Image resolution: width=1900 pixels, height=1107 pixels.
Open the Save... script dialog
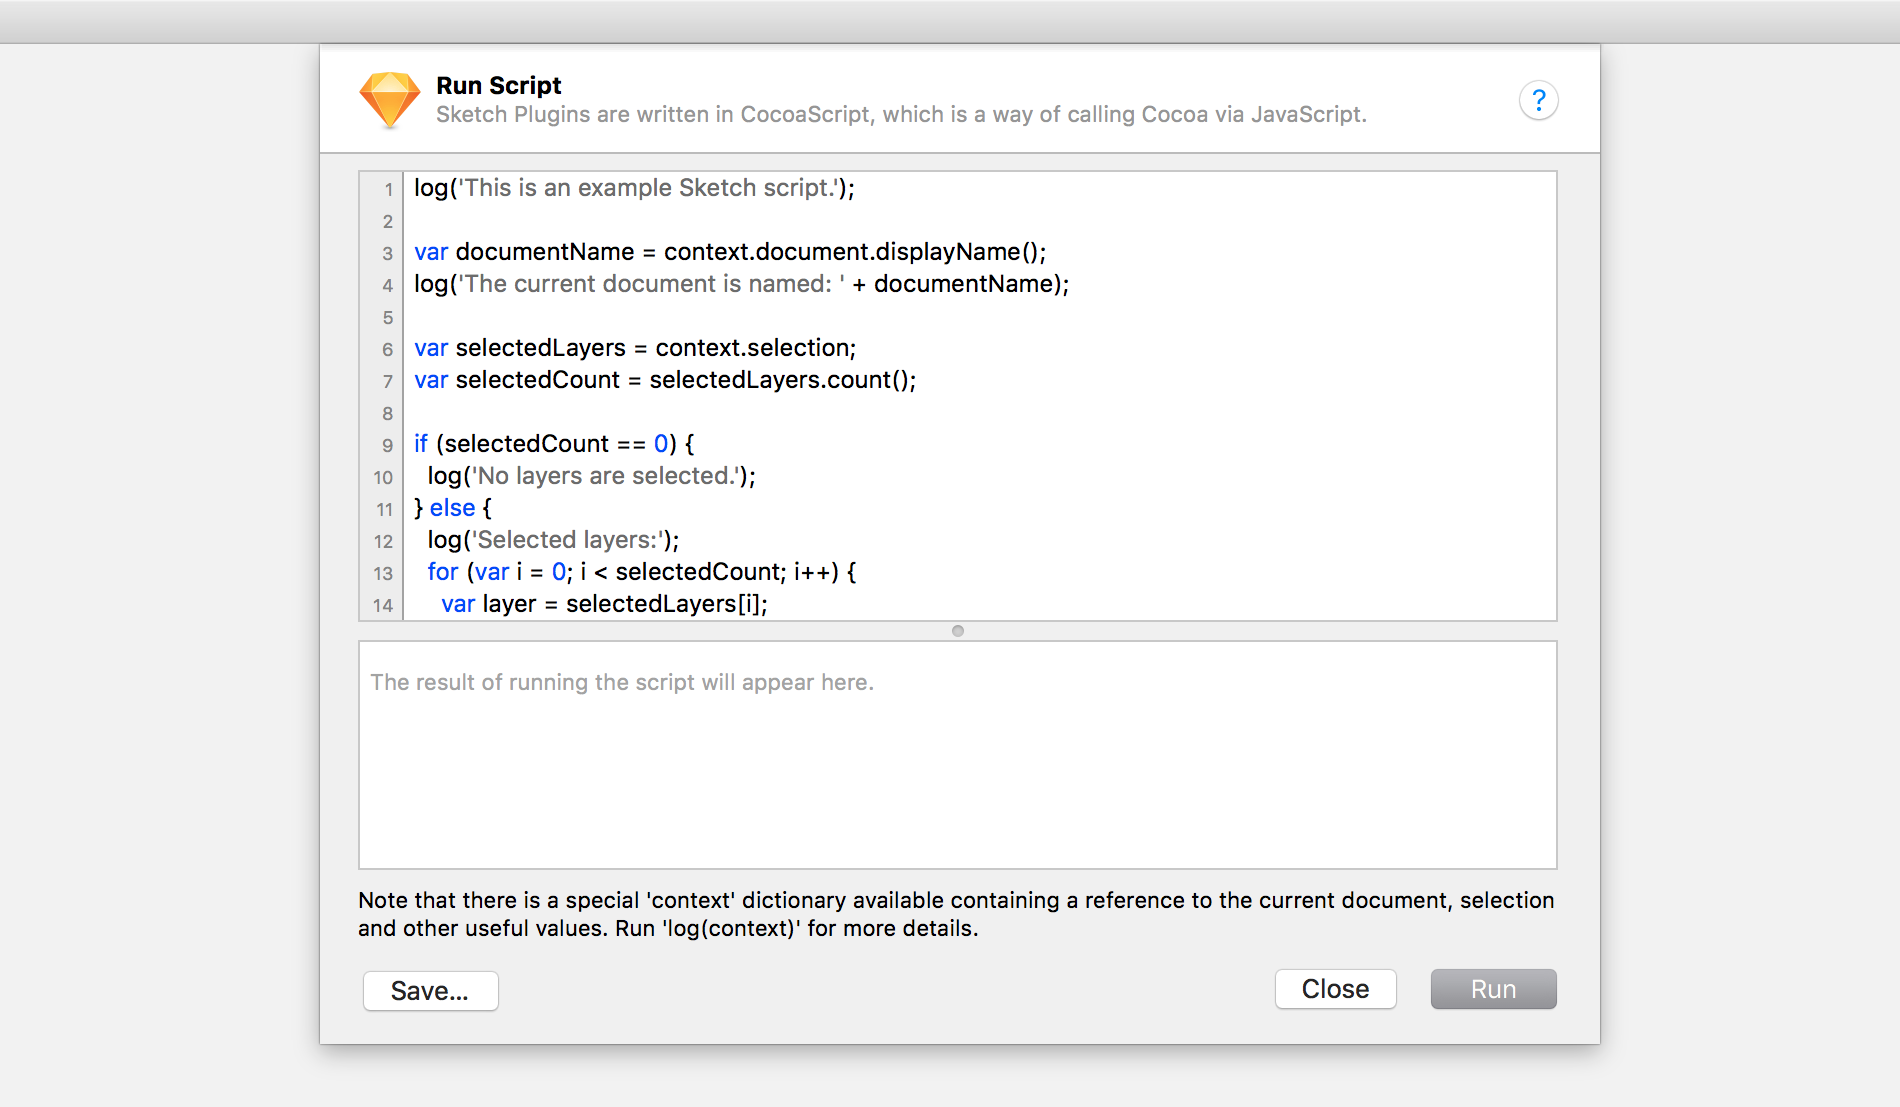(x=430, y=991)
